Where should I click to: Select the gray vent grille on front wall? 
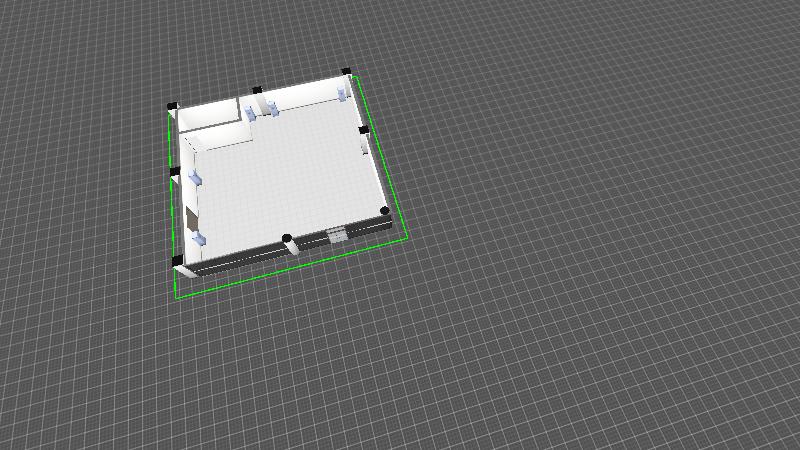tap(338, 236)
